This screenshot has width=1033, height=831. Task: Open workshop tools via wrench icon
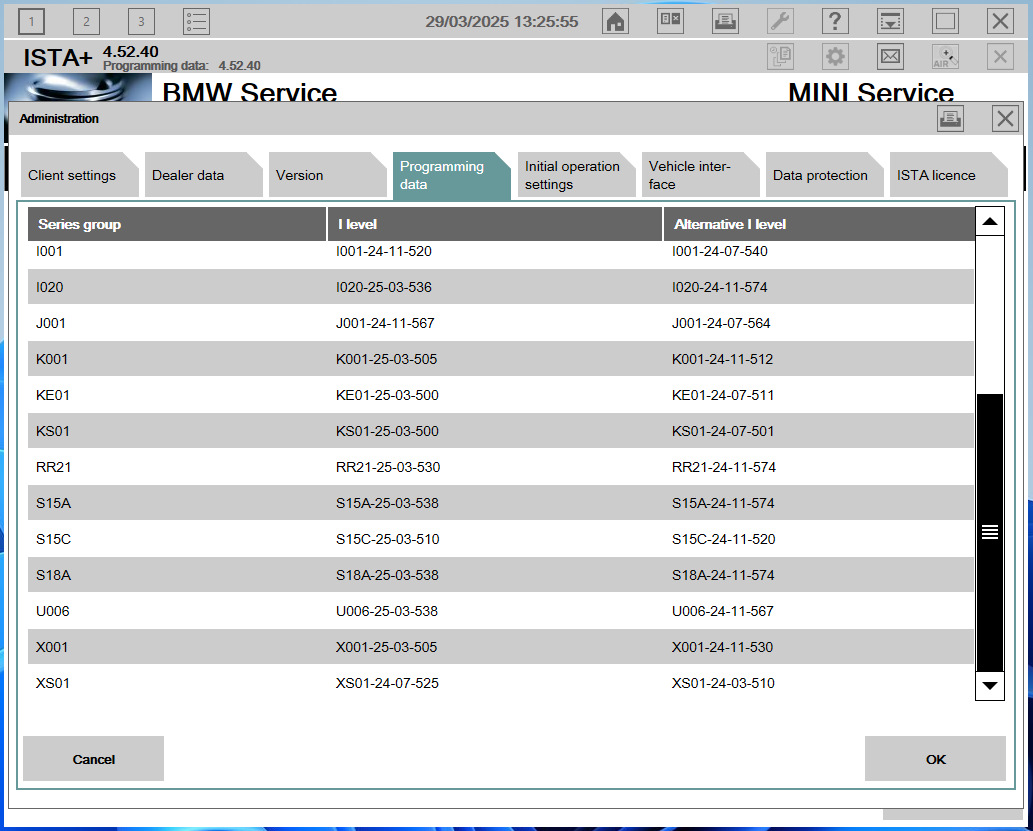pyautogui.click(x=780, y=20)
